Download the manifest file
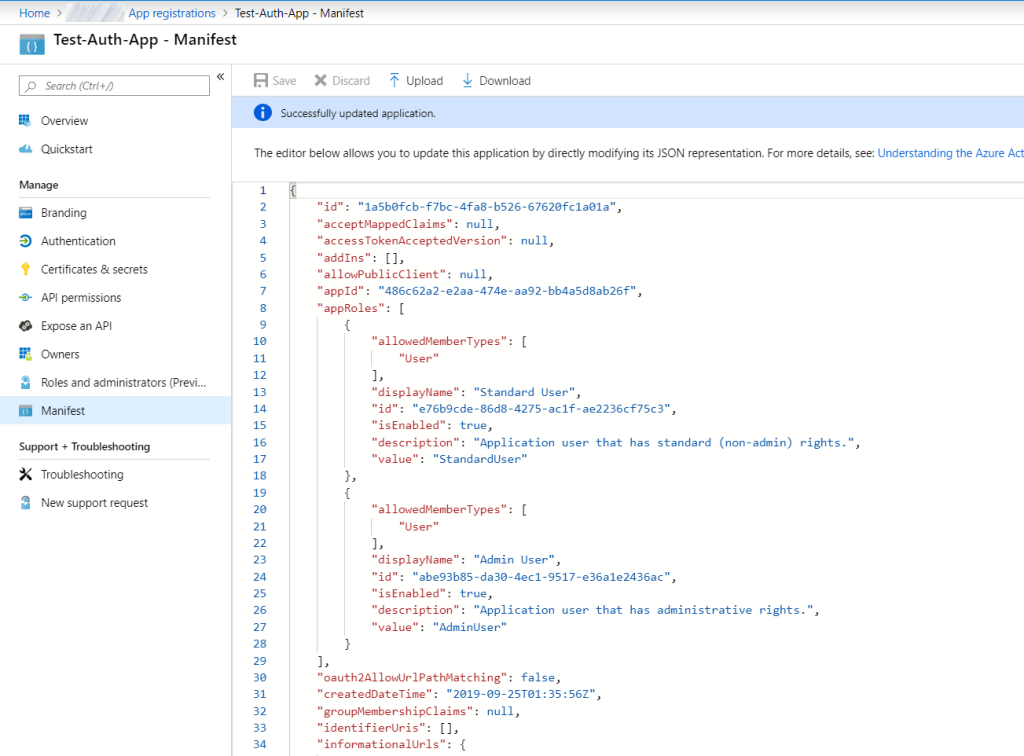Screen dimensions: 1024x756 (496, 81)
